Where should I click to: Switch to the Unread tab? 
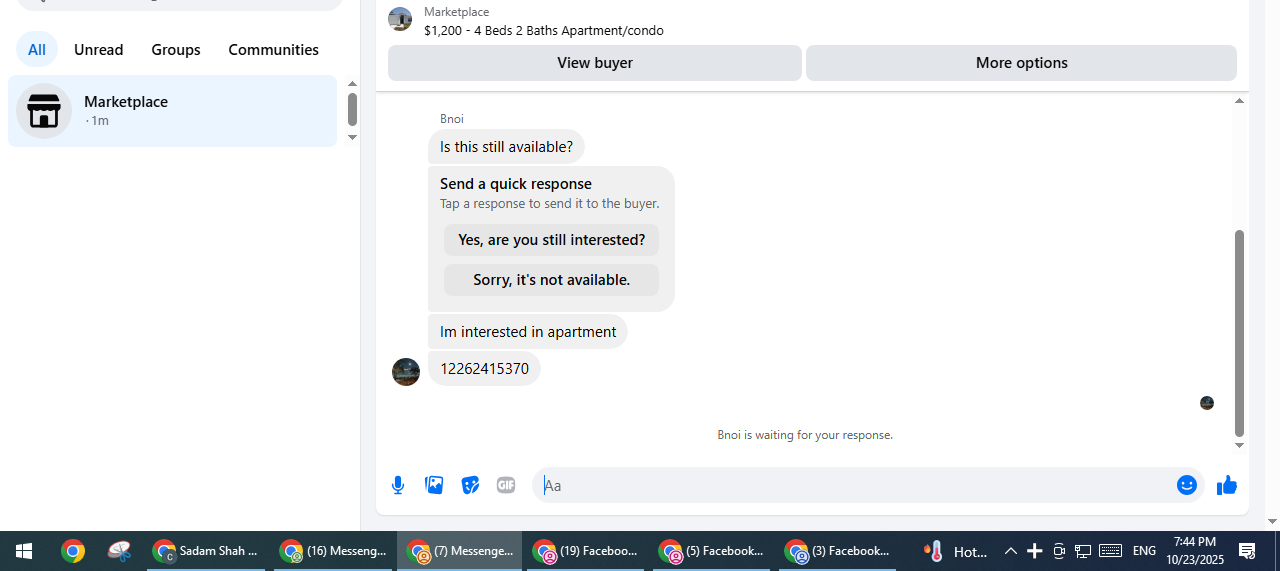(x=99, y=50)
